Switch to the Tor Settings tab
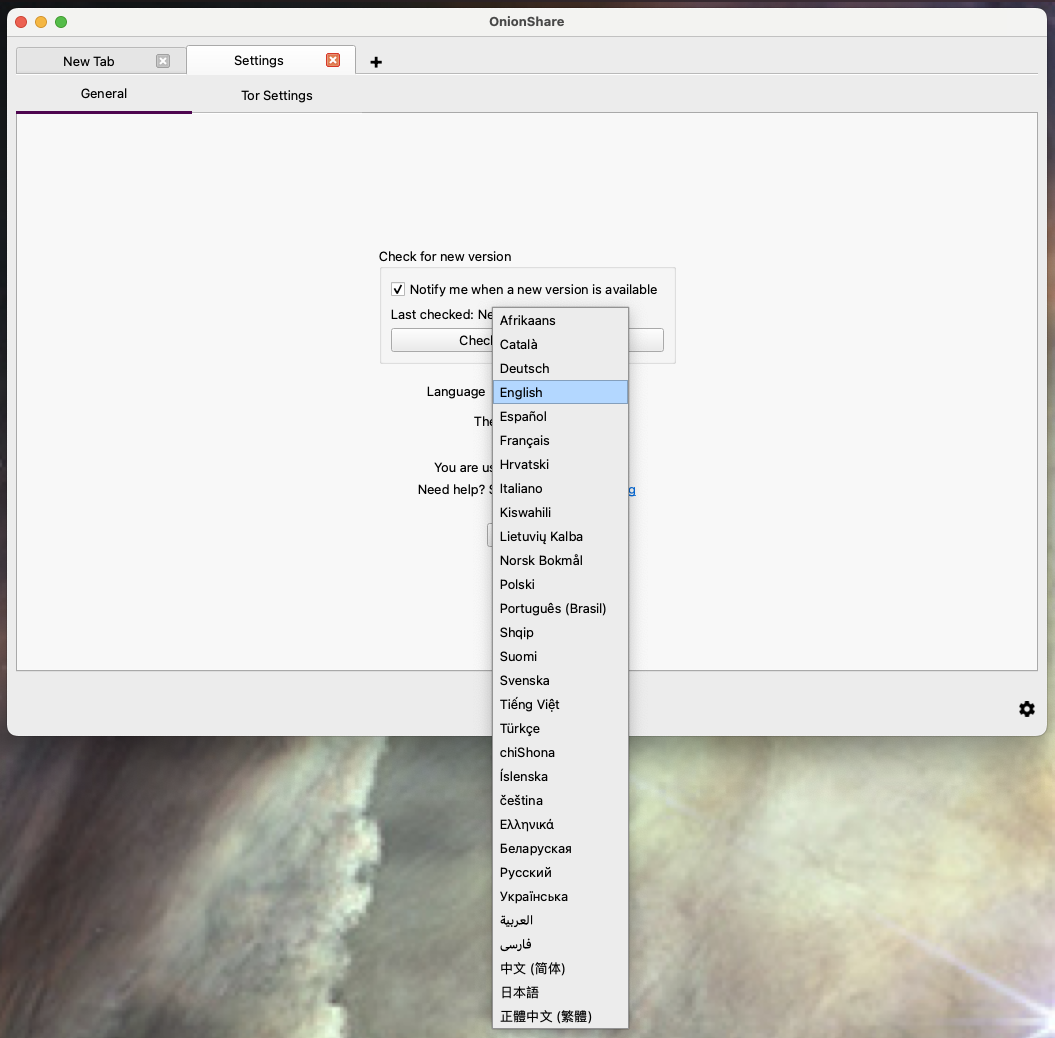The width and height of the screenshot is (1055, 1038). pyautogui.click(x=276, y=95)
